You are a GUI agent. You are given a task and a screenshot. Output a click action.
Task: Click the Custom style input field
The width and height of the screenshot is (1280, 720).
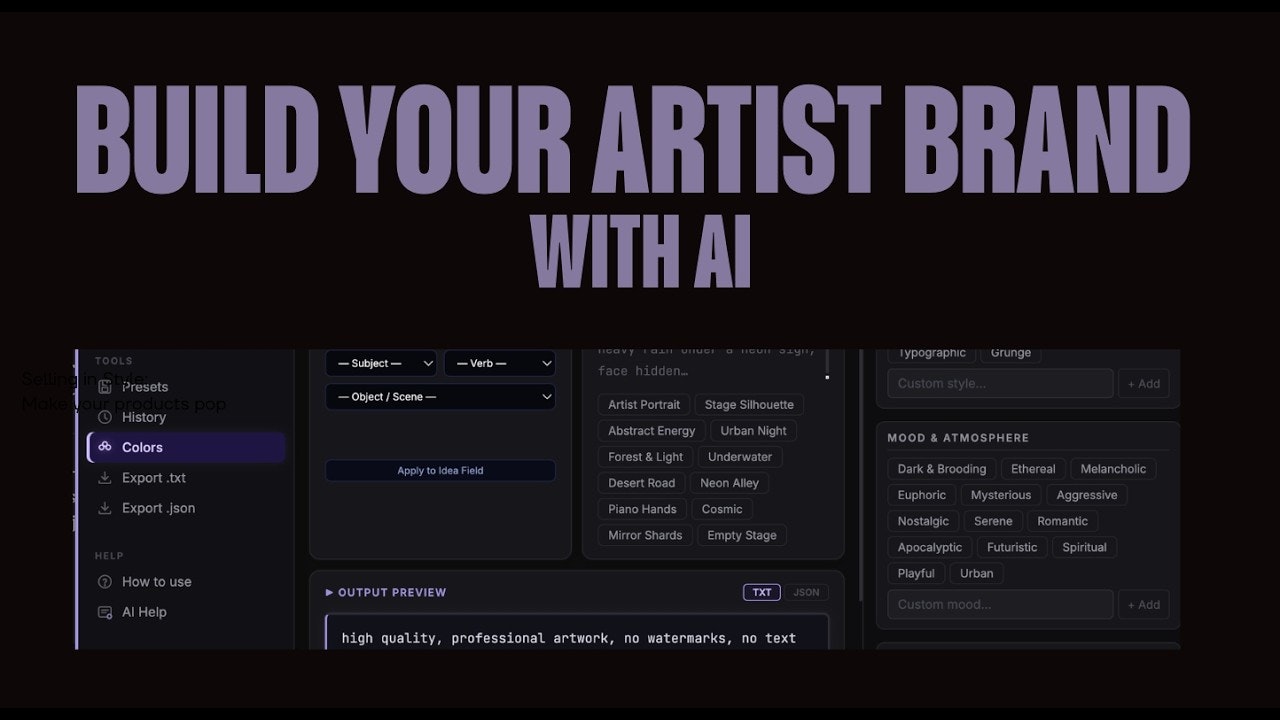click(1000, 383)
